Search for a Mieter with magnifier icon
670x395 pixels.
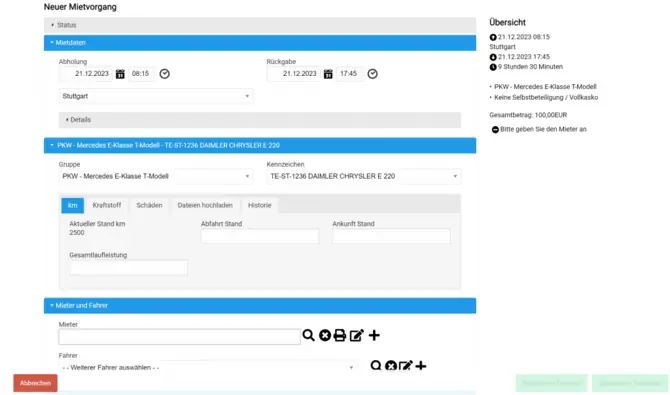(309, 335)
